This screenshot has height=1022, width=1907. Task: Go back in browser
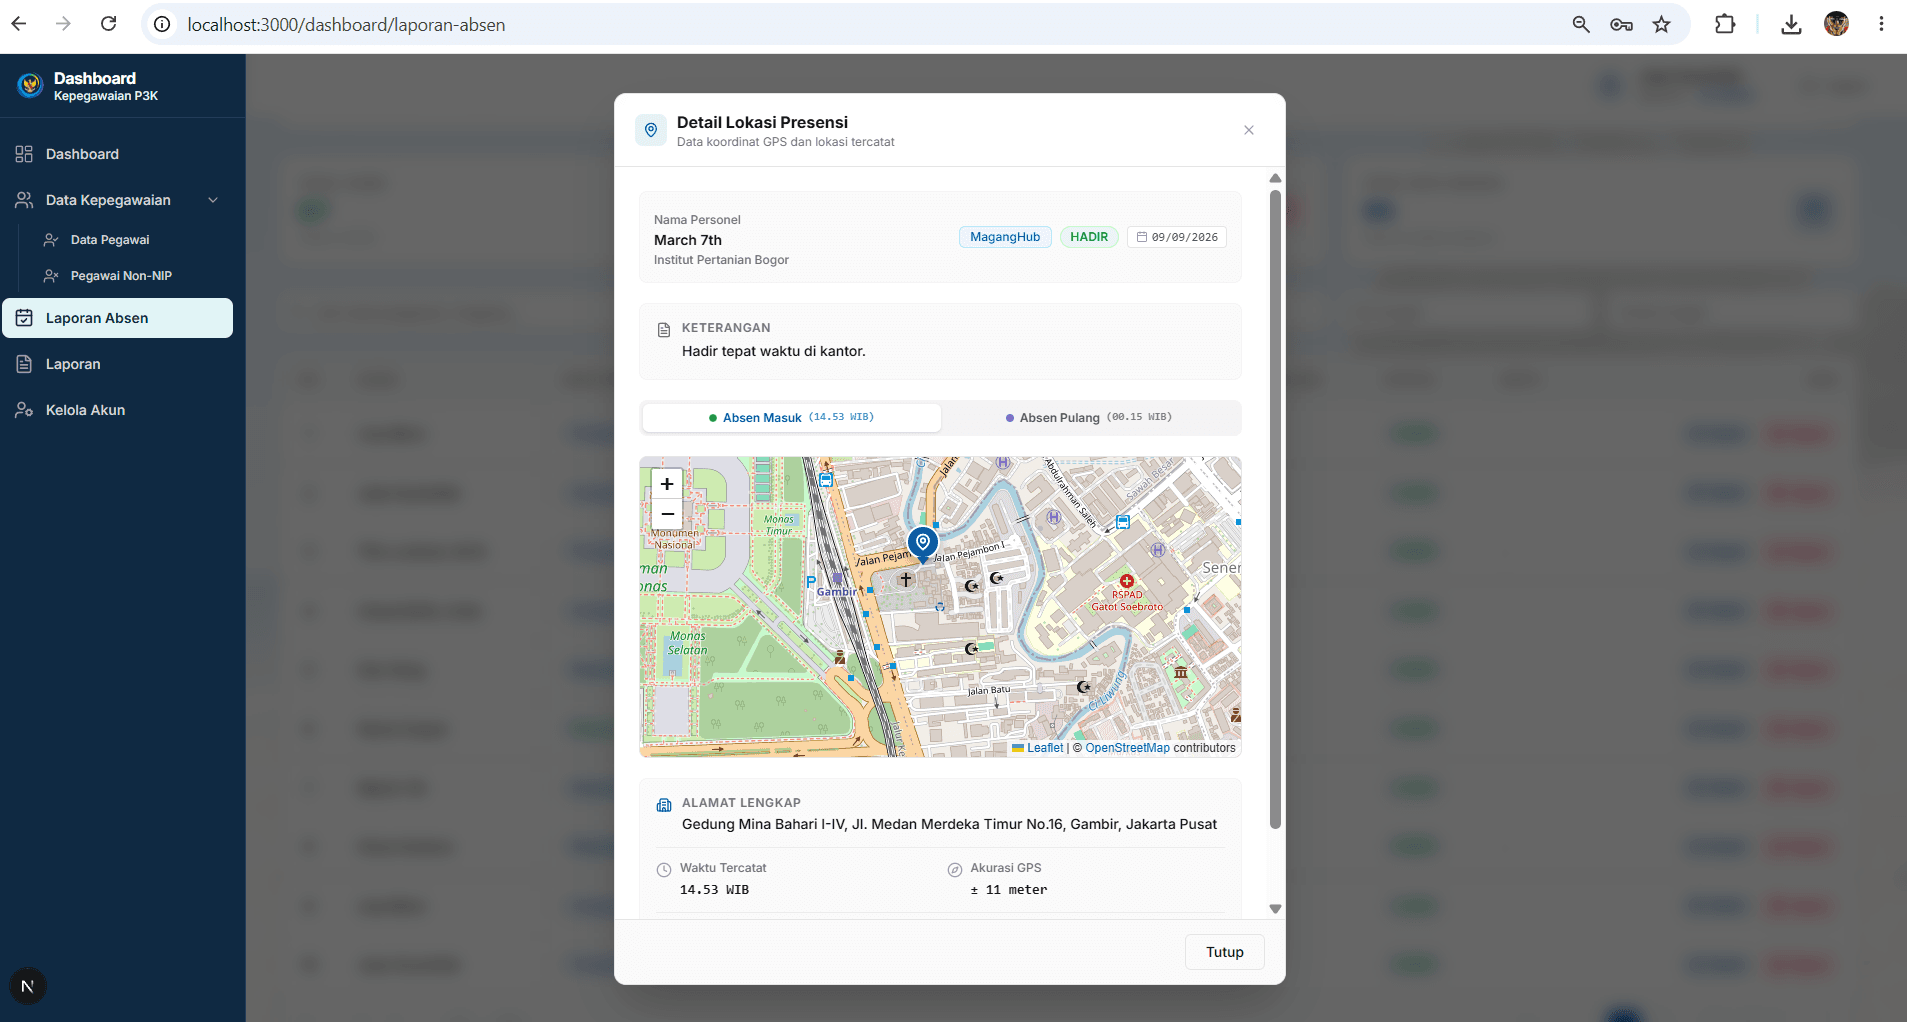click(x=19, y=24)
